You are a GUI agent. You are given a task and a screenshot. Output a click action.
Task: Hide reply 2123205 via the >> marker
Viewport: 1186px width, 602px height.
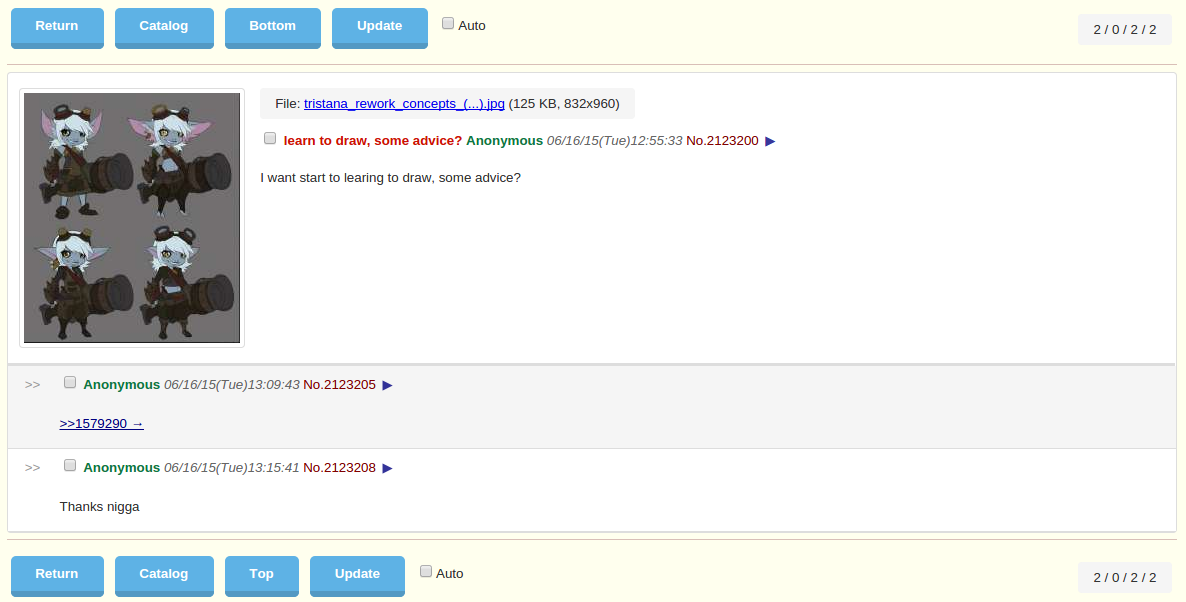33,385
